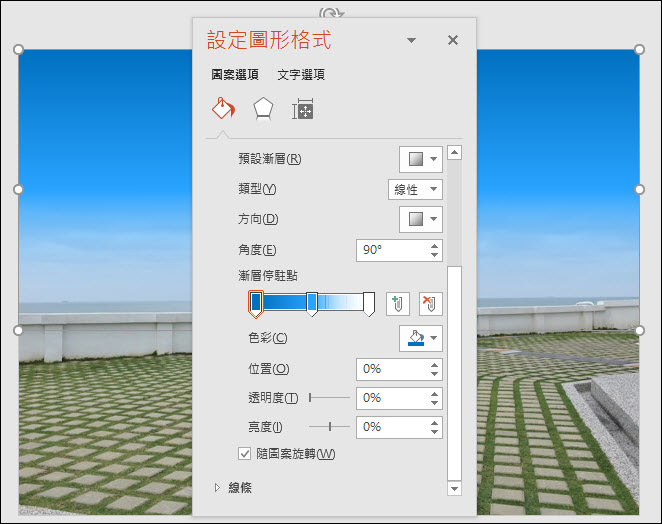
Task: Click the upper right-side picture handle
Action: click(x=640, y=190)
